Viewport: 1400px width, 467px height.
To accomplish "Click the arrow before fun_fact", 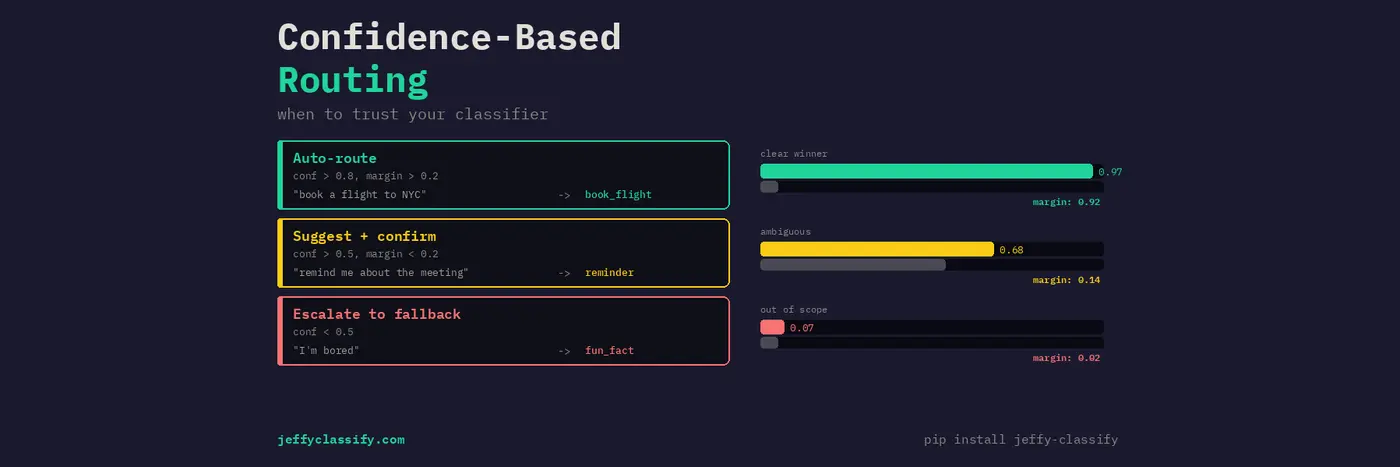I will click(x=565, y=351).
